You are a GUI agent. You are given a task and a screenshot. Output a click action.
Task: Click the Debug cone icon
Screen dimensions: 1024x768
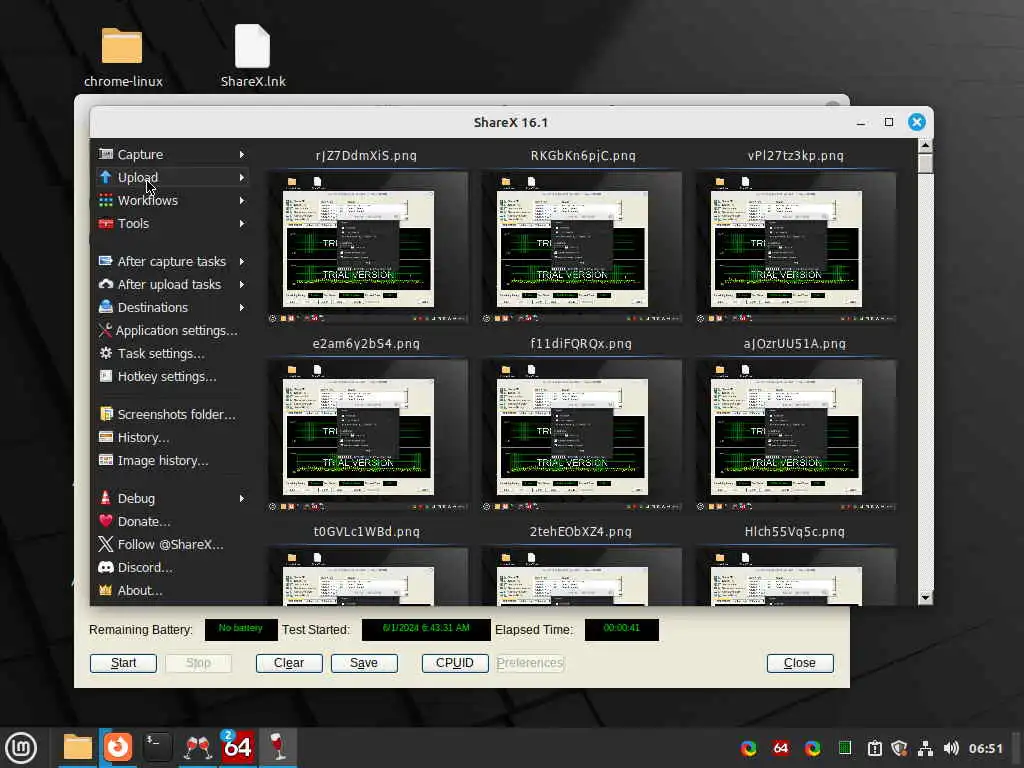105,498
